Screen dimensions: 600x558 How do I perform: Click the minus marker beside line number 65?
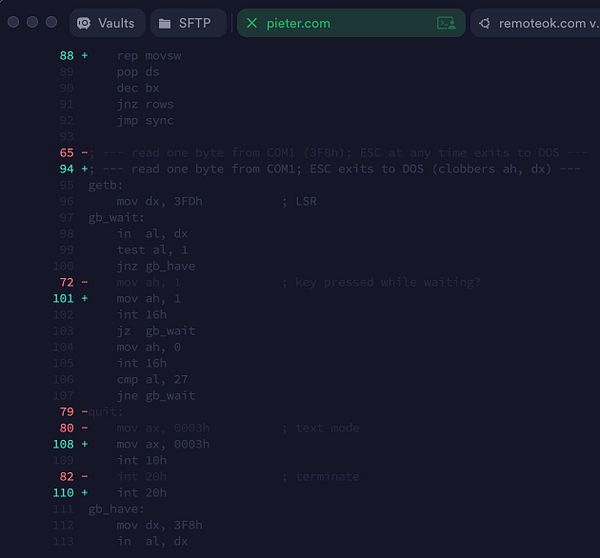click(85, 153)
